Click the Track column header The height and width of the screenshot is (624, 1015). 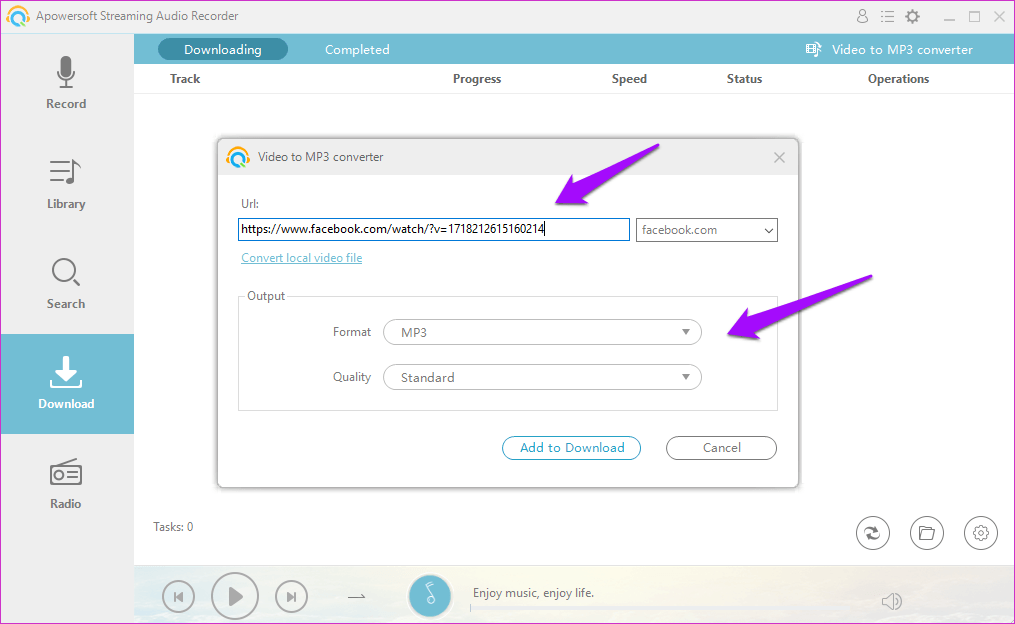click(185, 79)
